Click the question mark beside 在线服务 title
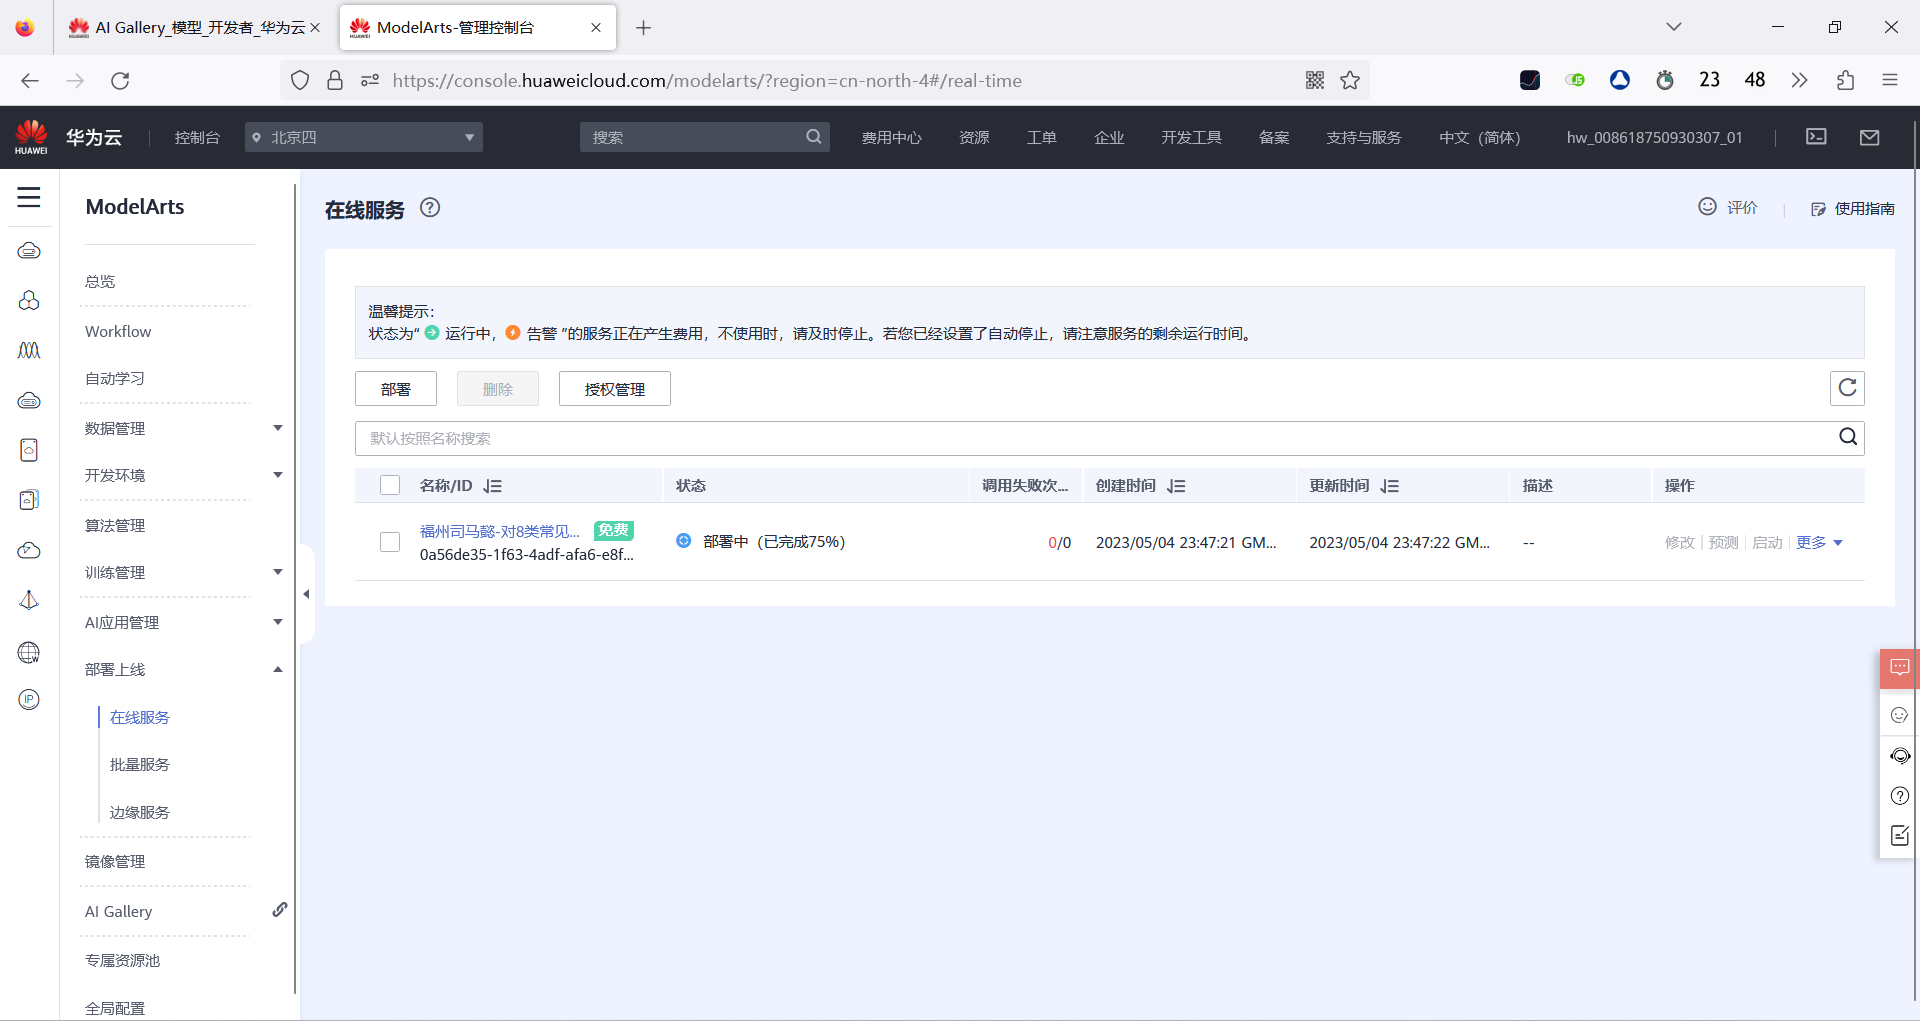The width and height of the screenshot is (1920, 1021). point(430,208)
